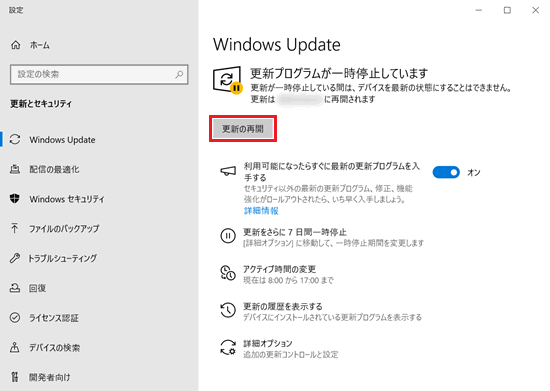This screenshot has height=391, width=550.
Task: Open アクティブ時間の変更
Action: click(279, 269)
